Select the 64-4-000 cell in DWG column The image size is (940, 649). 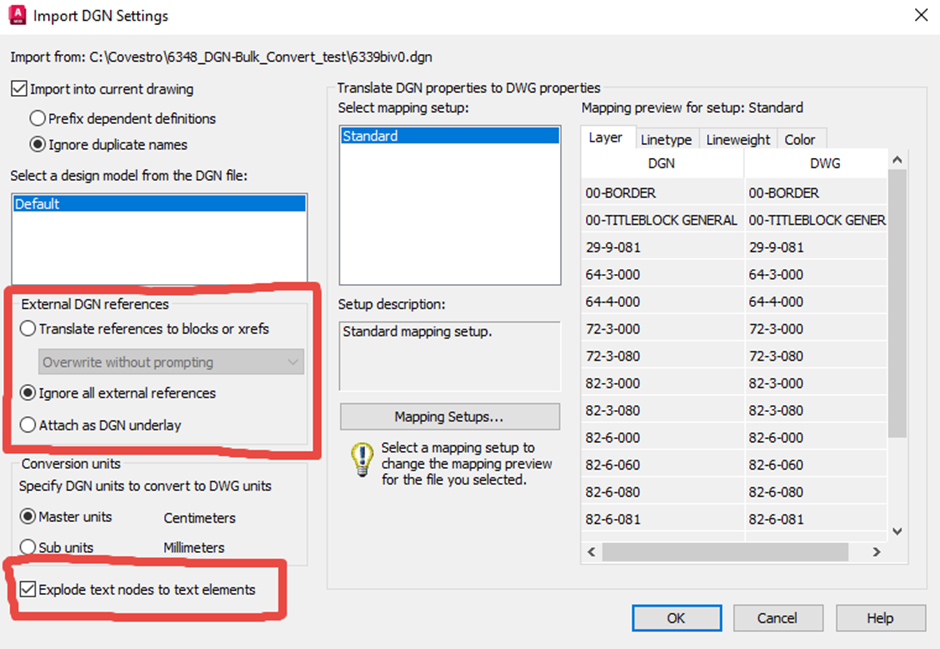[815, 301]
